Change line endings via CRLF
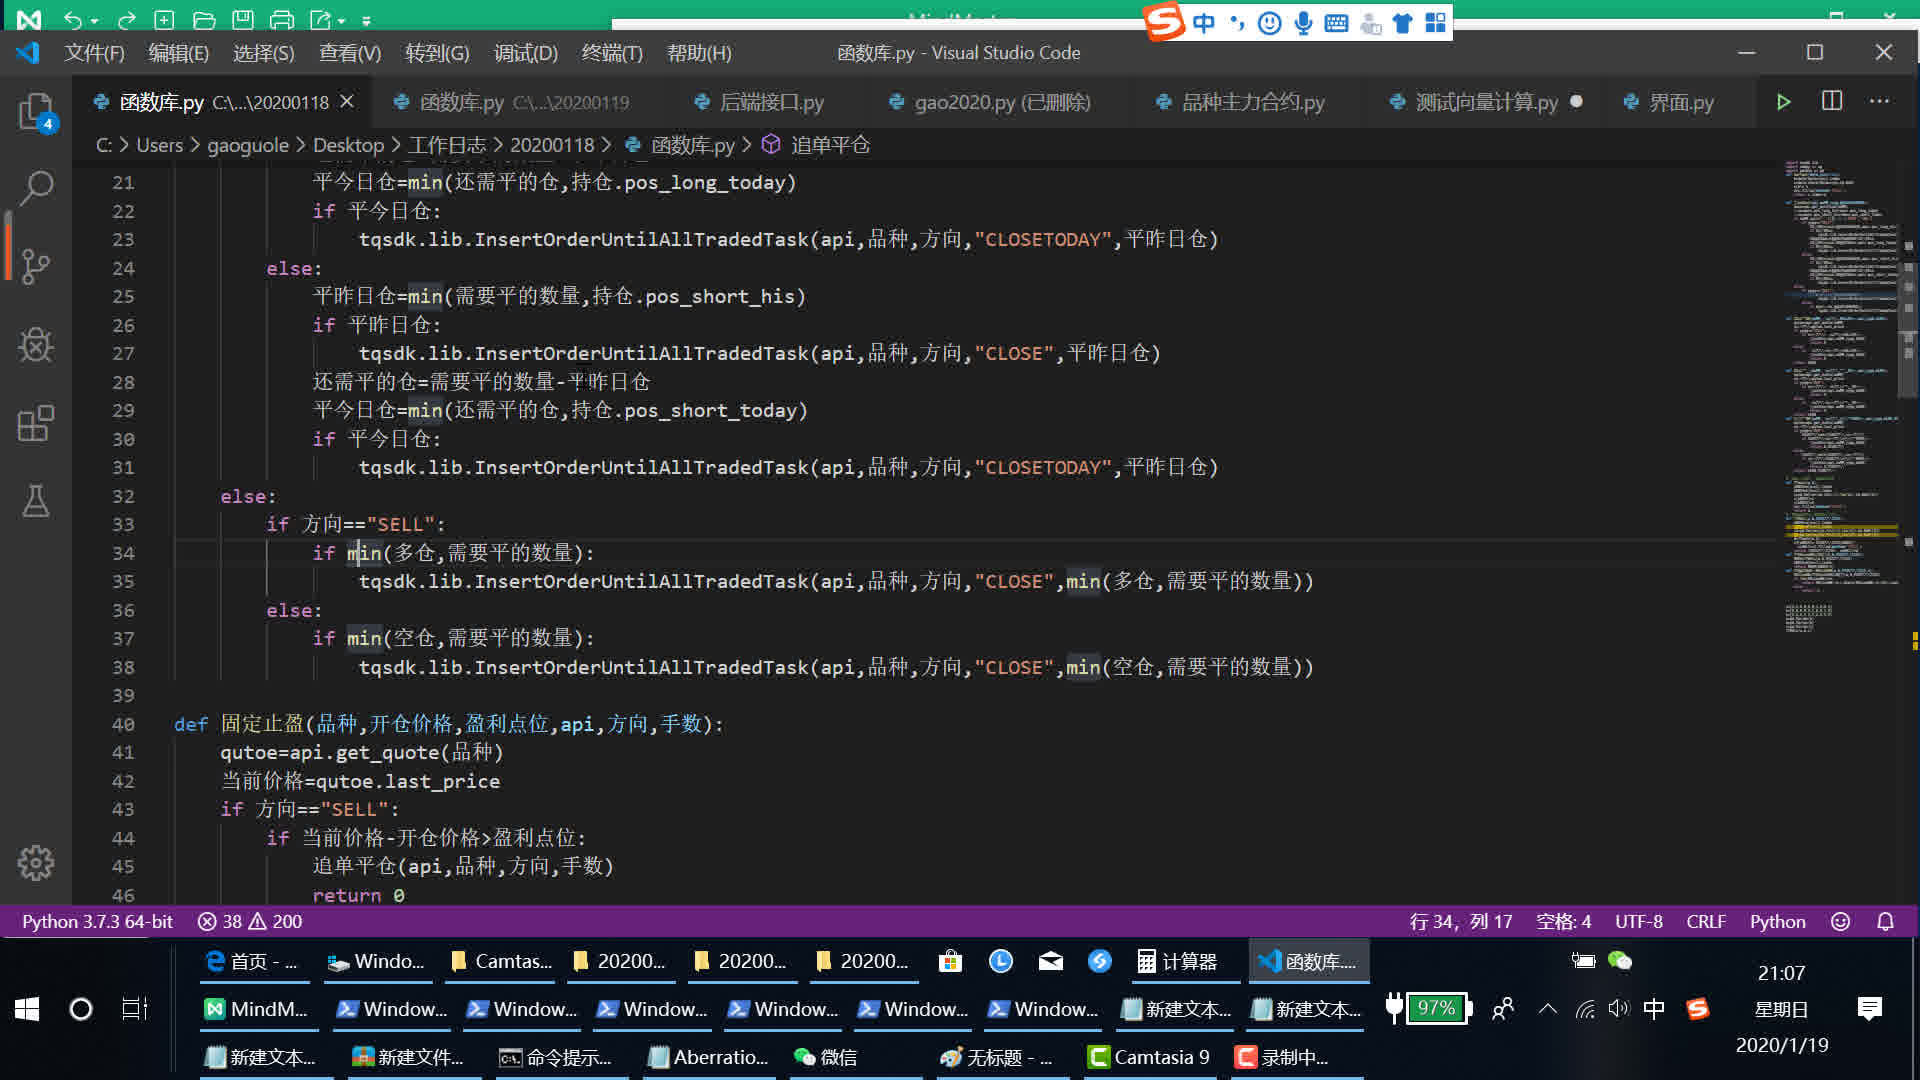The image size is (1920, 1080). (1706, 921)
